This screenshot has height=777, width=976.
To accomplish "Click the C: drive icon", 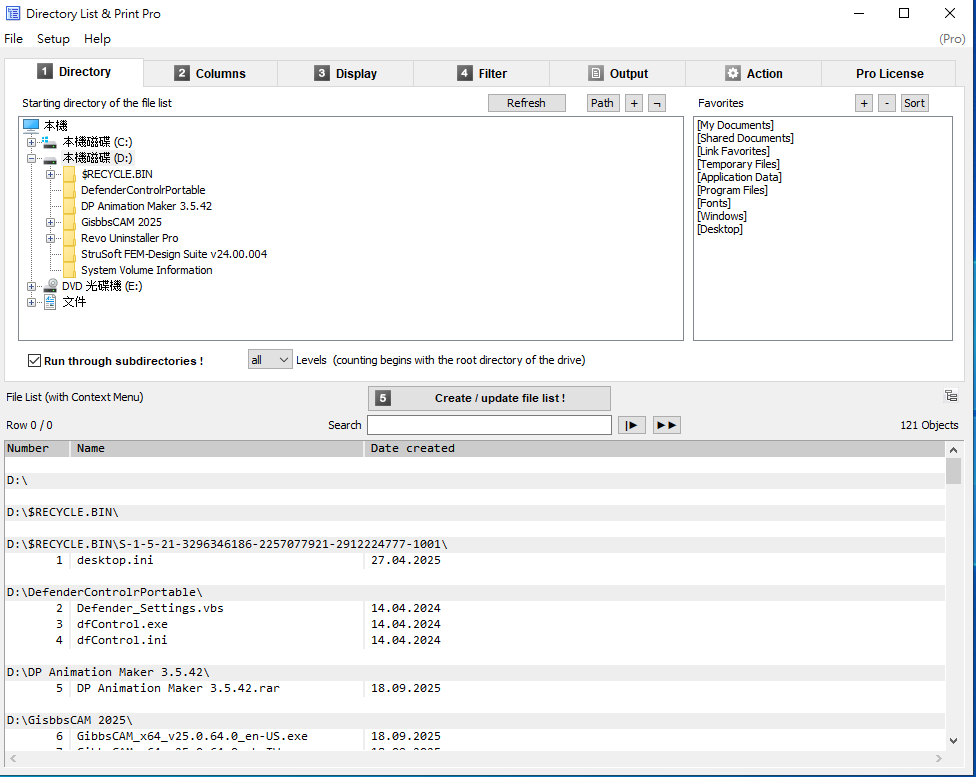I will tap(49, 143).
